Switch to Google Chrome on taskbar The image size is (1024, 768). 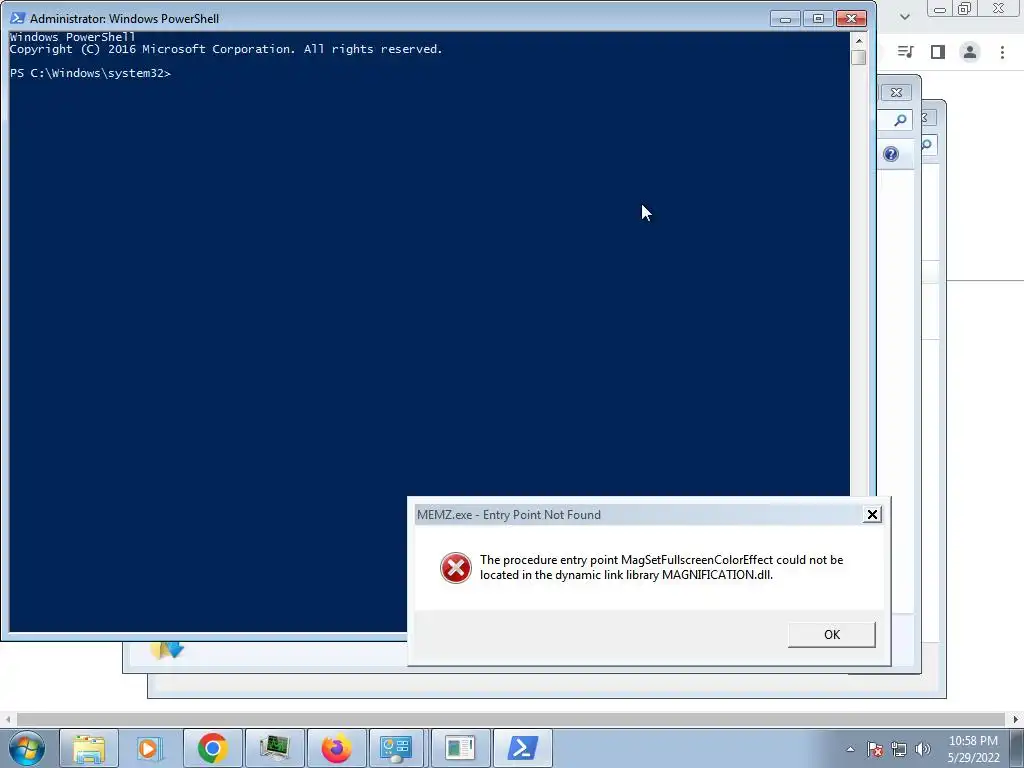(x=212, y=748)
